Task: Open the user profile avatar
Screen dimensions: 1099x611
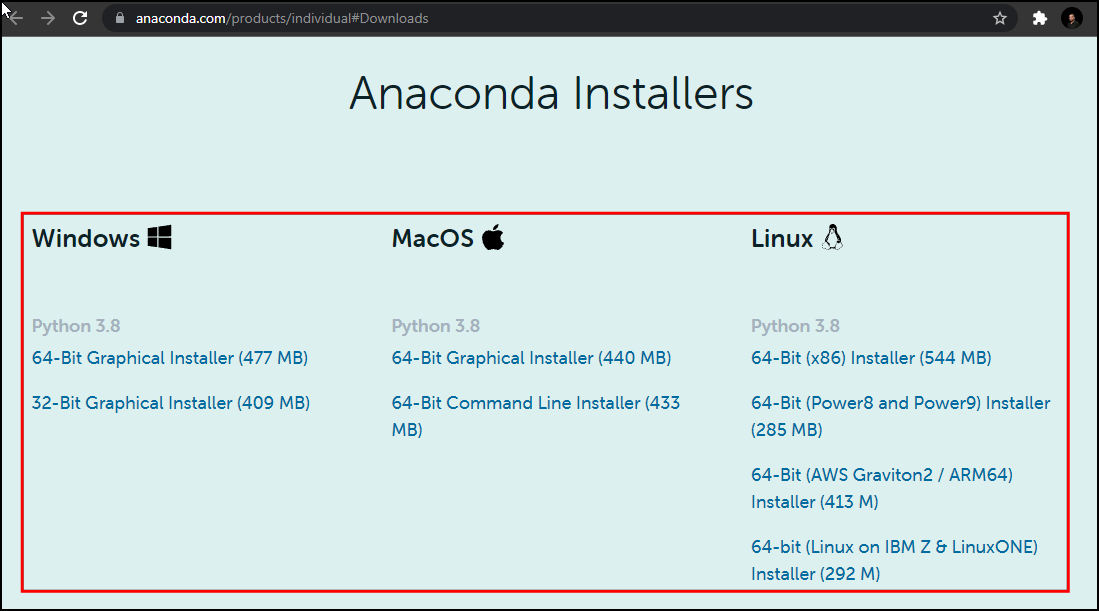Action: click(1072, 18)
